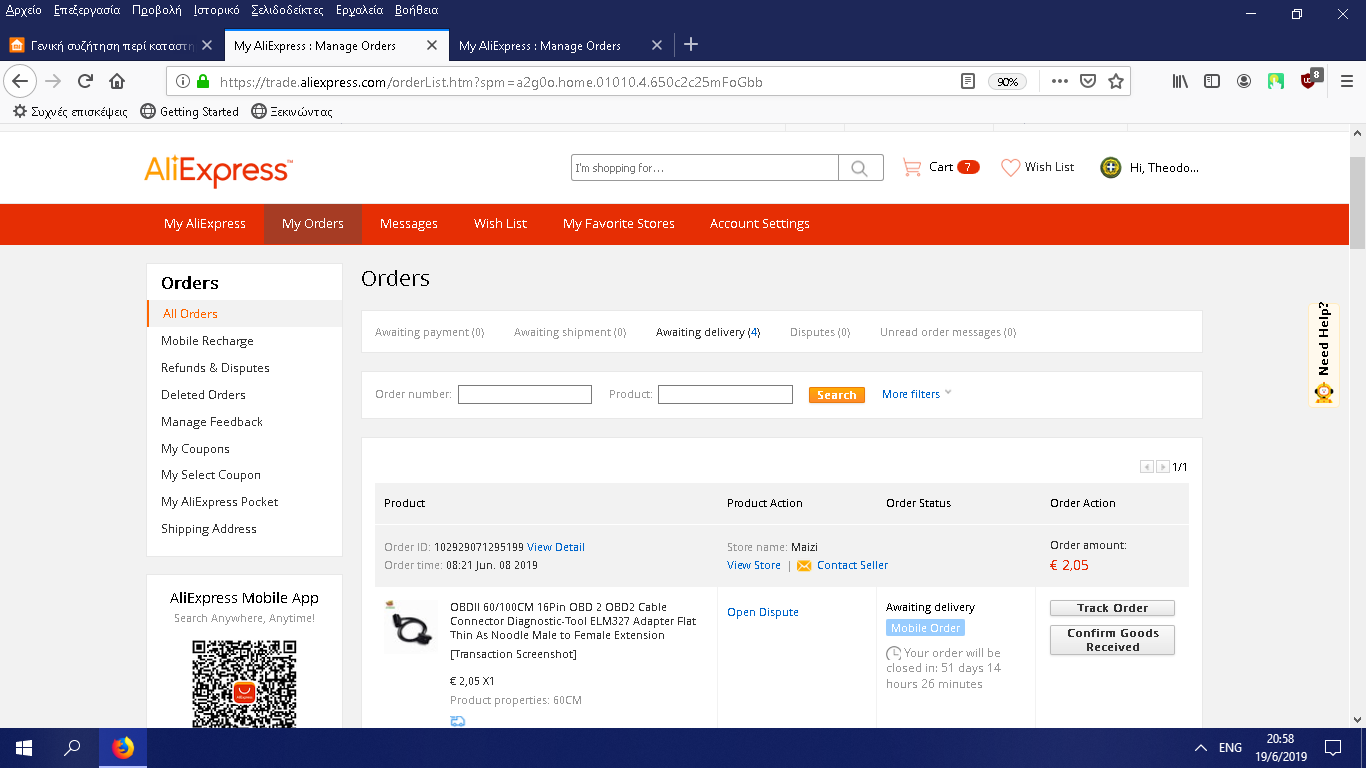Toggle the Firefox sidebar view
Image resolution: width=1366 pixels, height=768 pixels.
coord(1212,82)
